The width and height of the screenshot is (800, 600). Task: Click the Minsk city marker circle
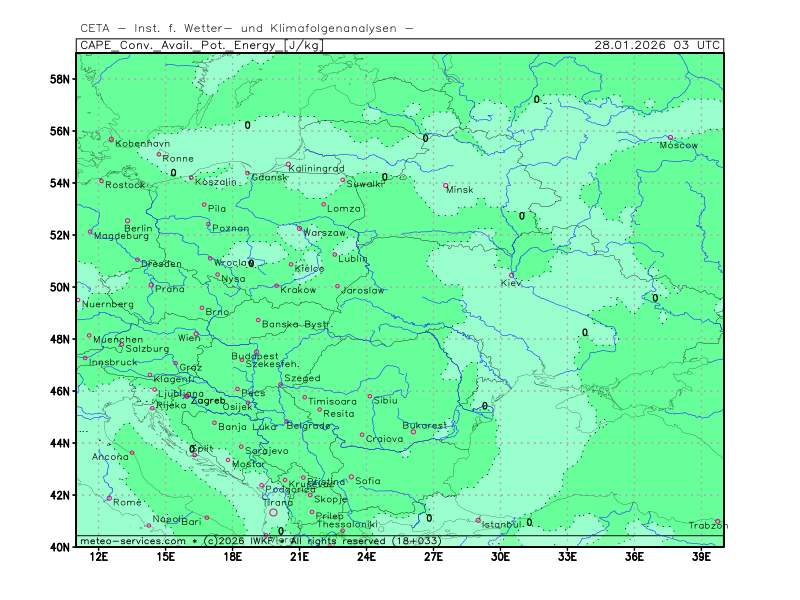click(x=446, y=185)
